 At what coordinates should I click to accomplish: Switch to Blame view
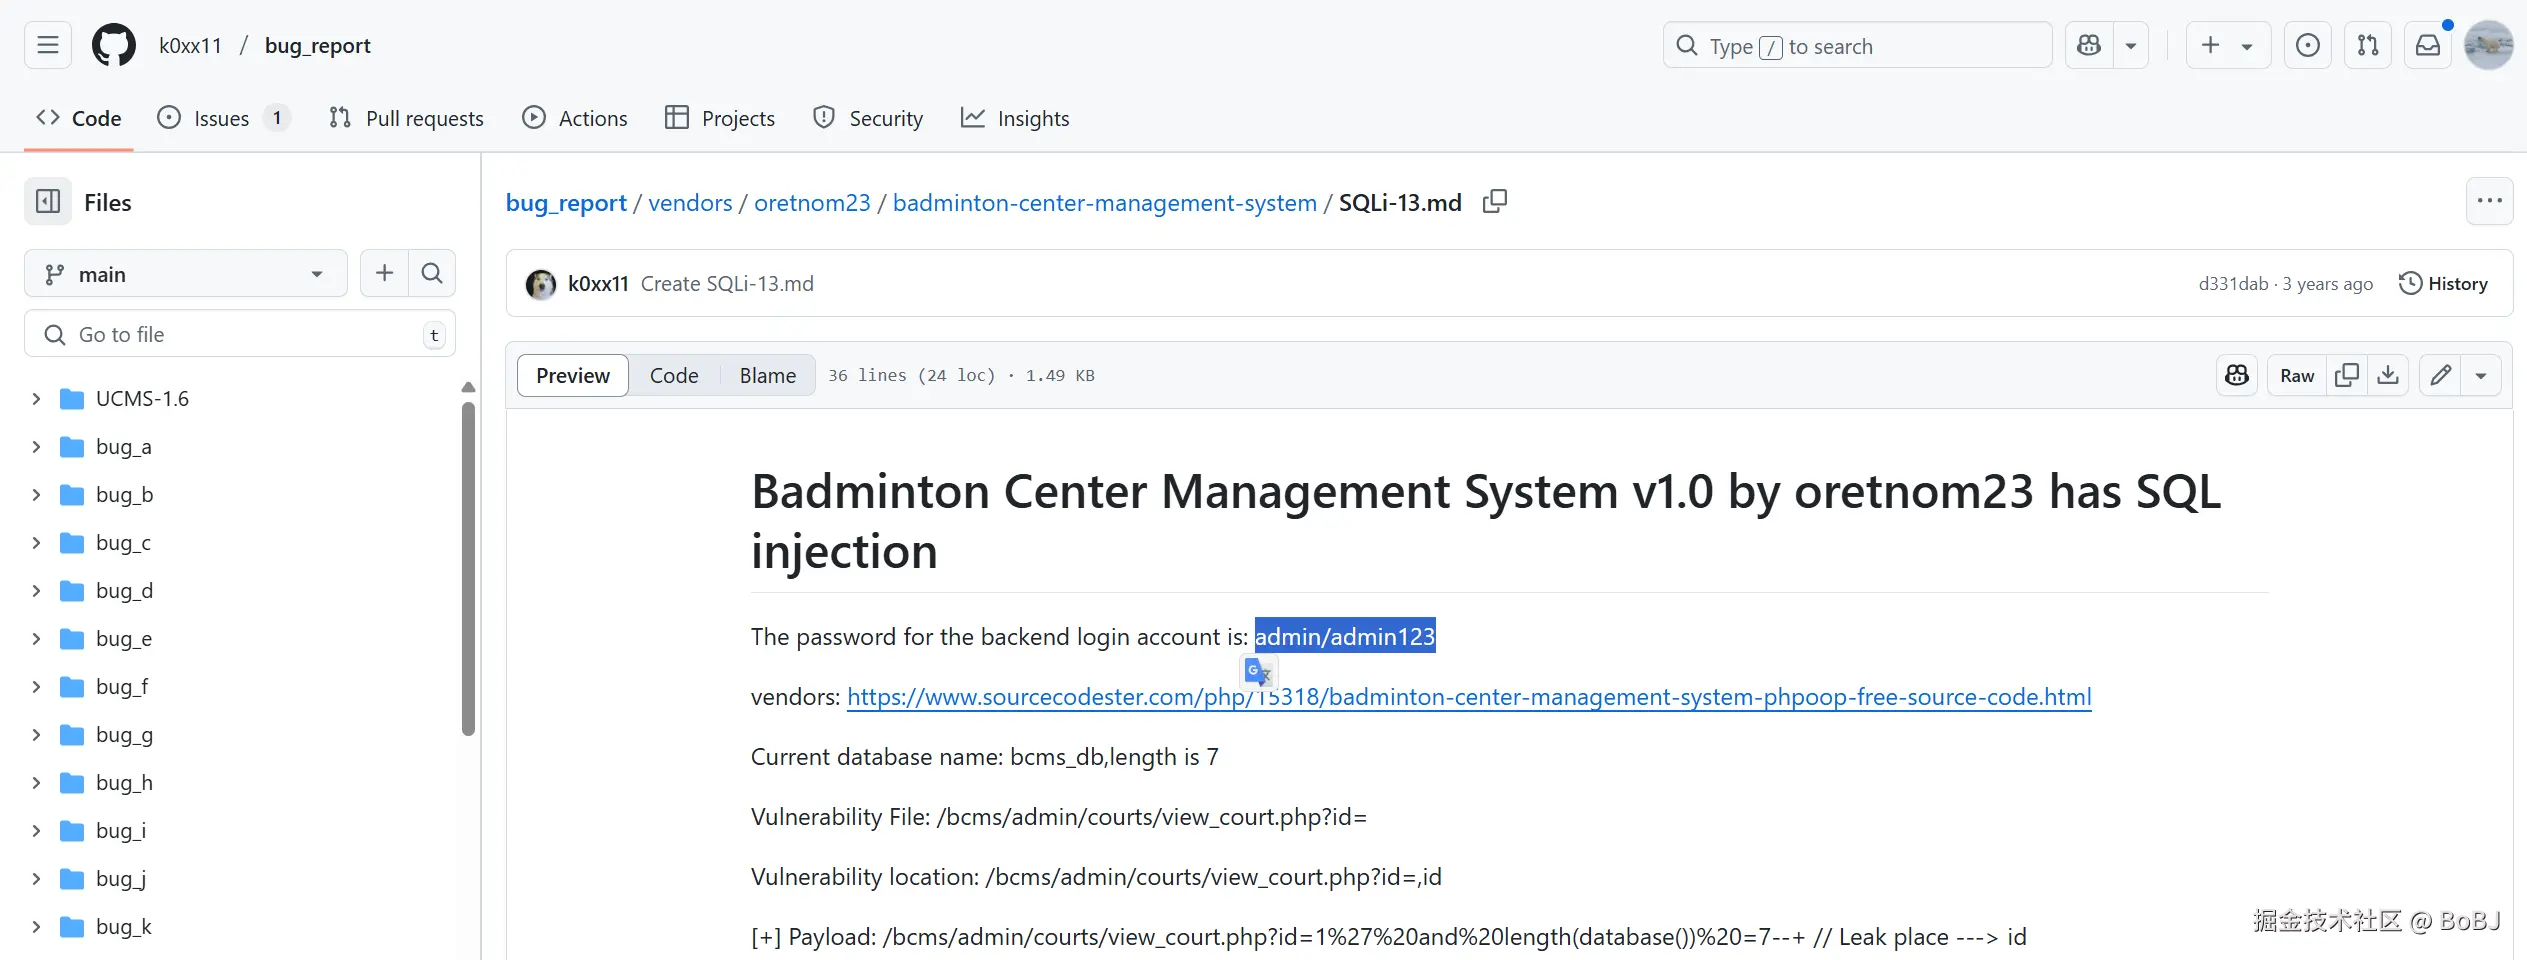[x=768, y=375]
